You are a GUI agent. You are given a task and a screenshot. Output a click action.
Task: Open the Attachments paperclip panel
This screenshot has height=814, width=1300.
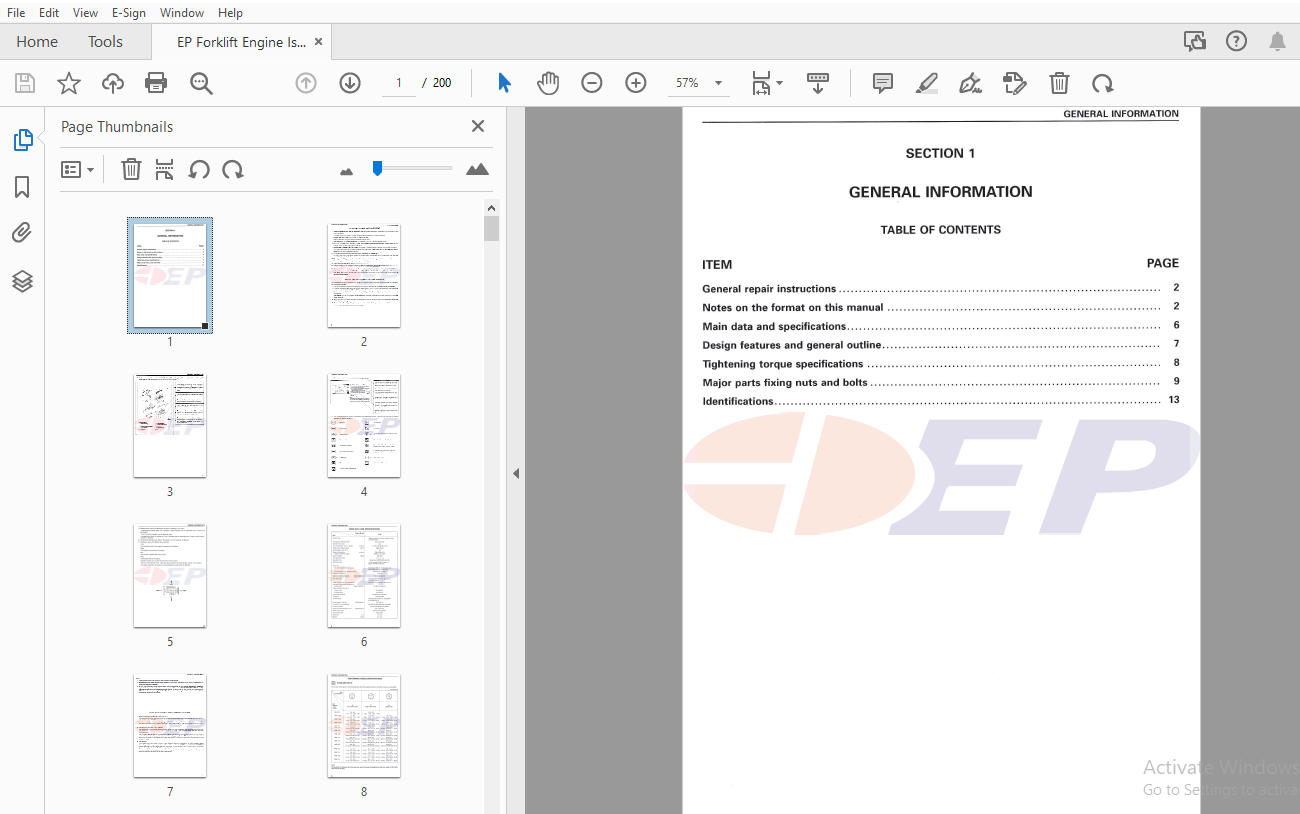22,233
